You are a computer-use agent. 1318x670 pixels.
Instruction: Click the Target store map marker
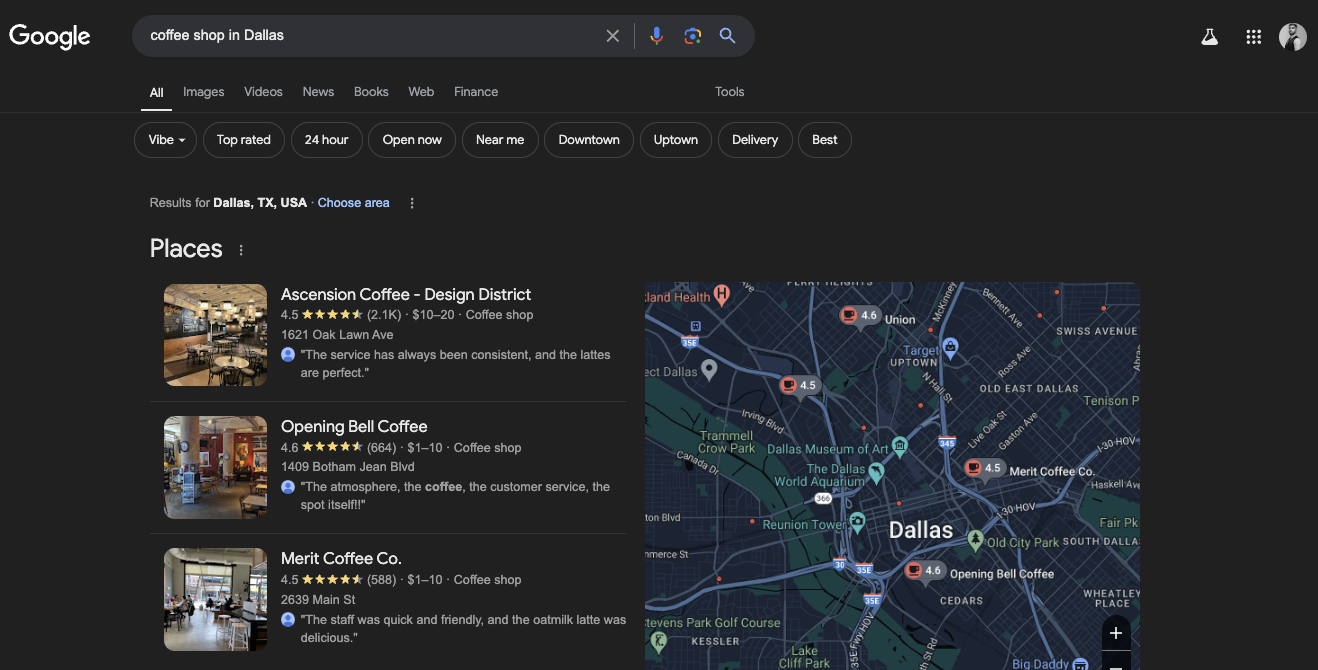(x=950, y=347)
